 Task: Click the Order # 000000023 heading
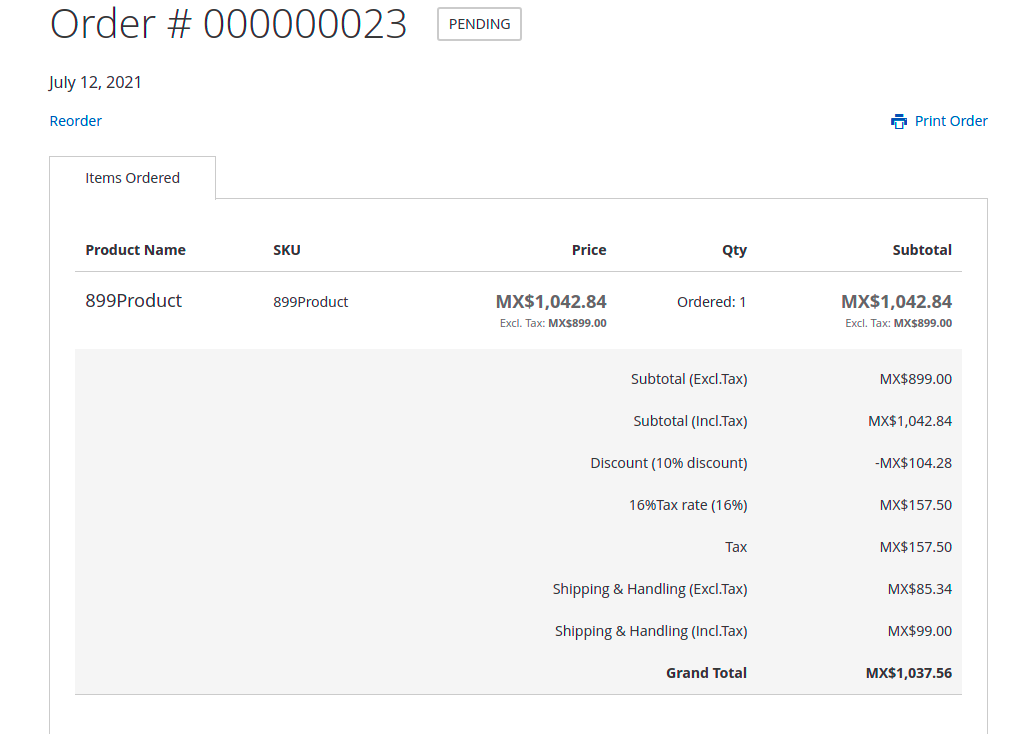point(228,23)
